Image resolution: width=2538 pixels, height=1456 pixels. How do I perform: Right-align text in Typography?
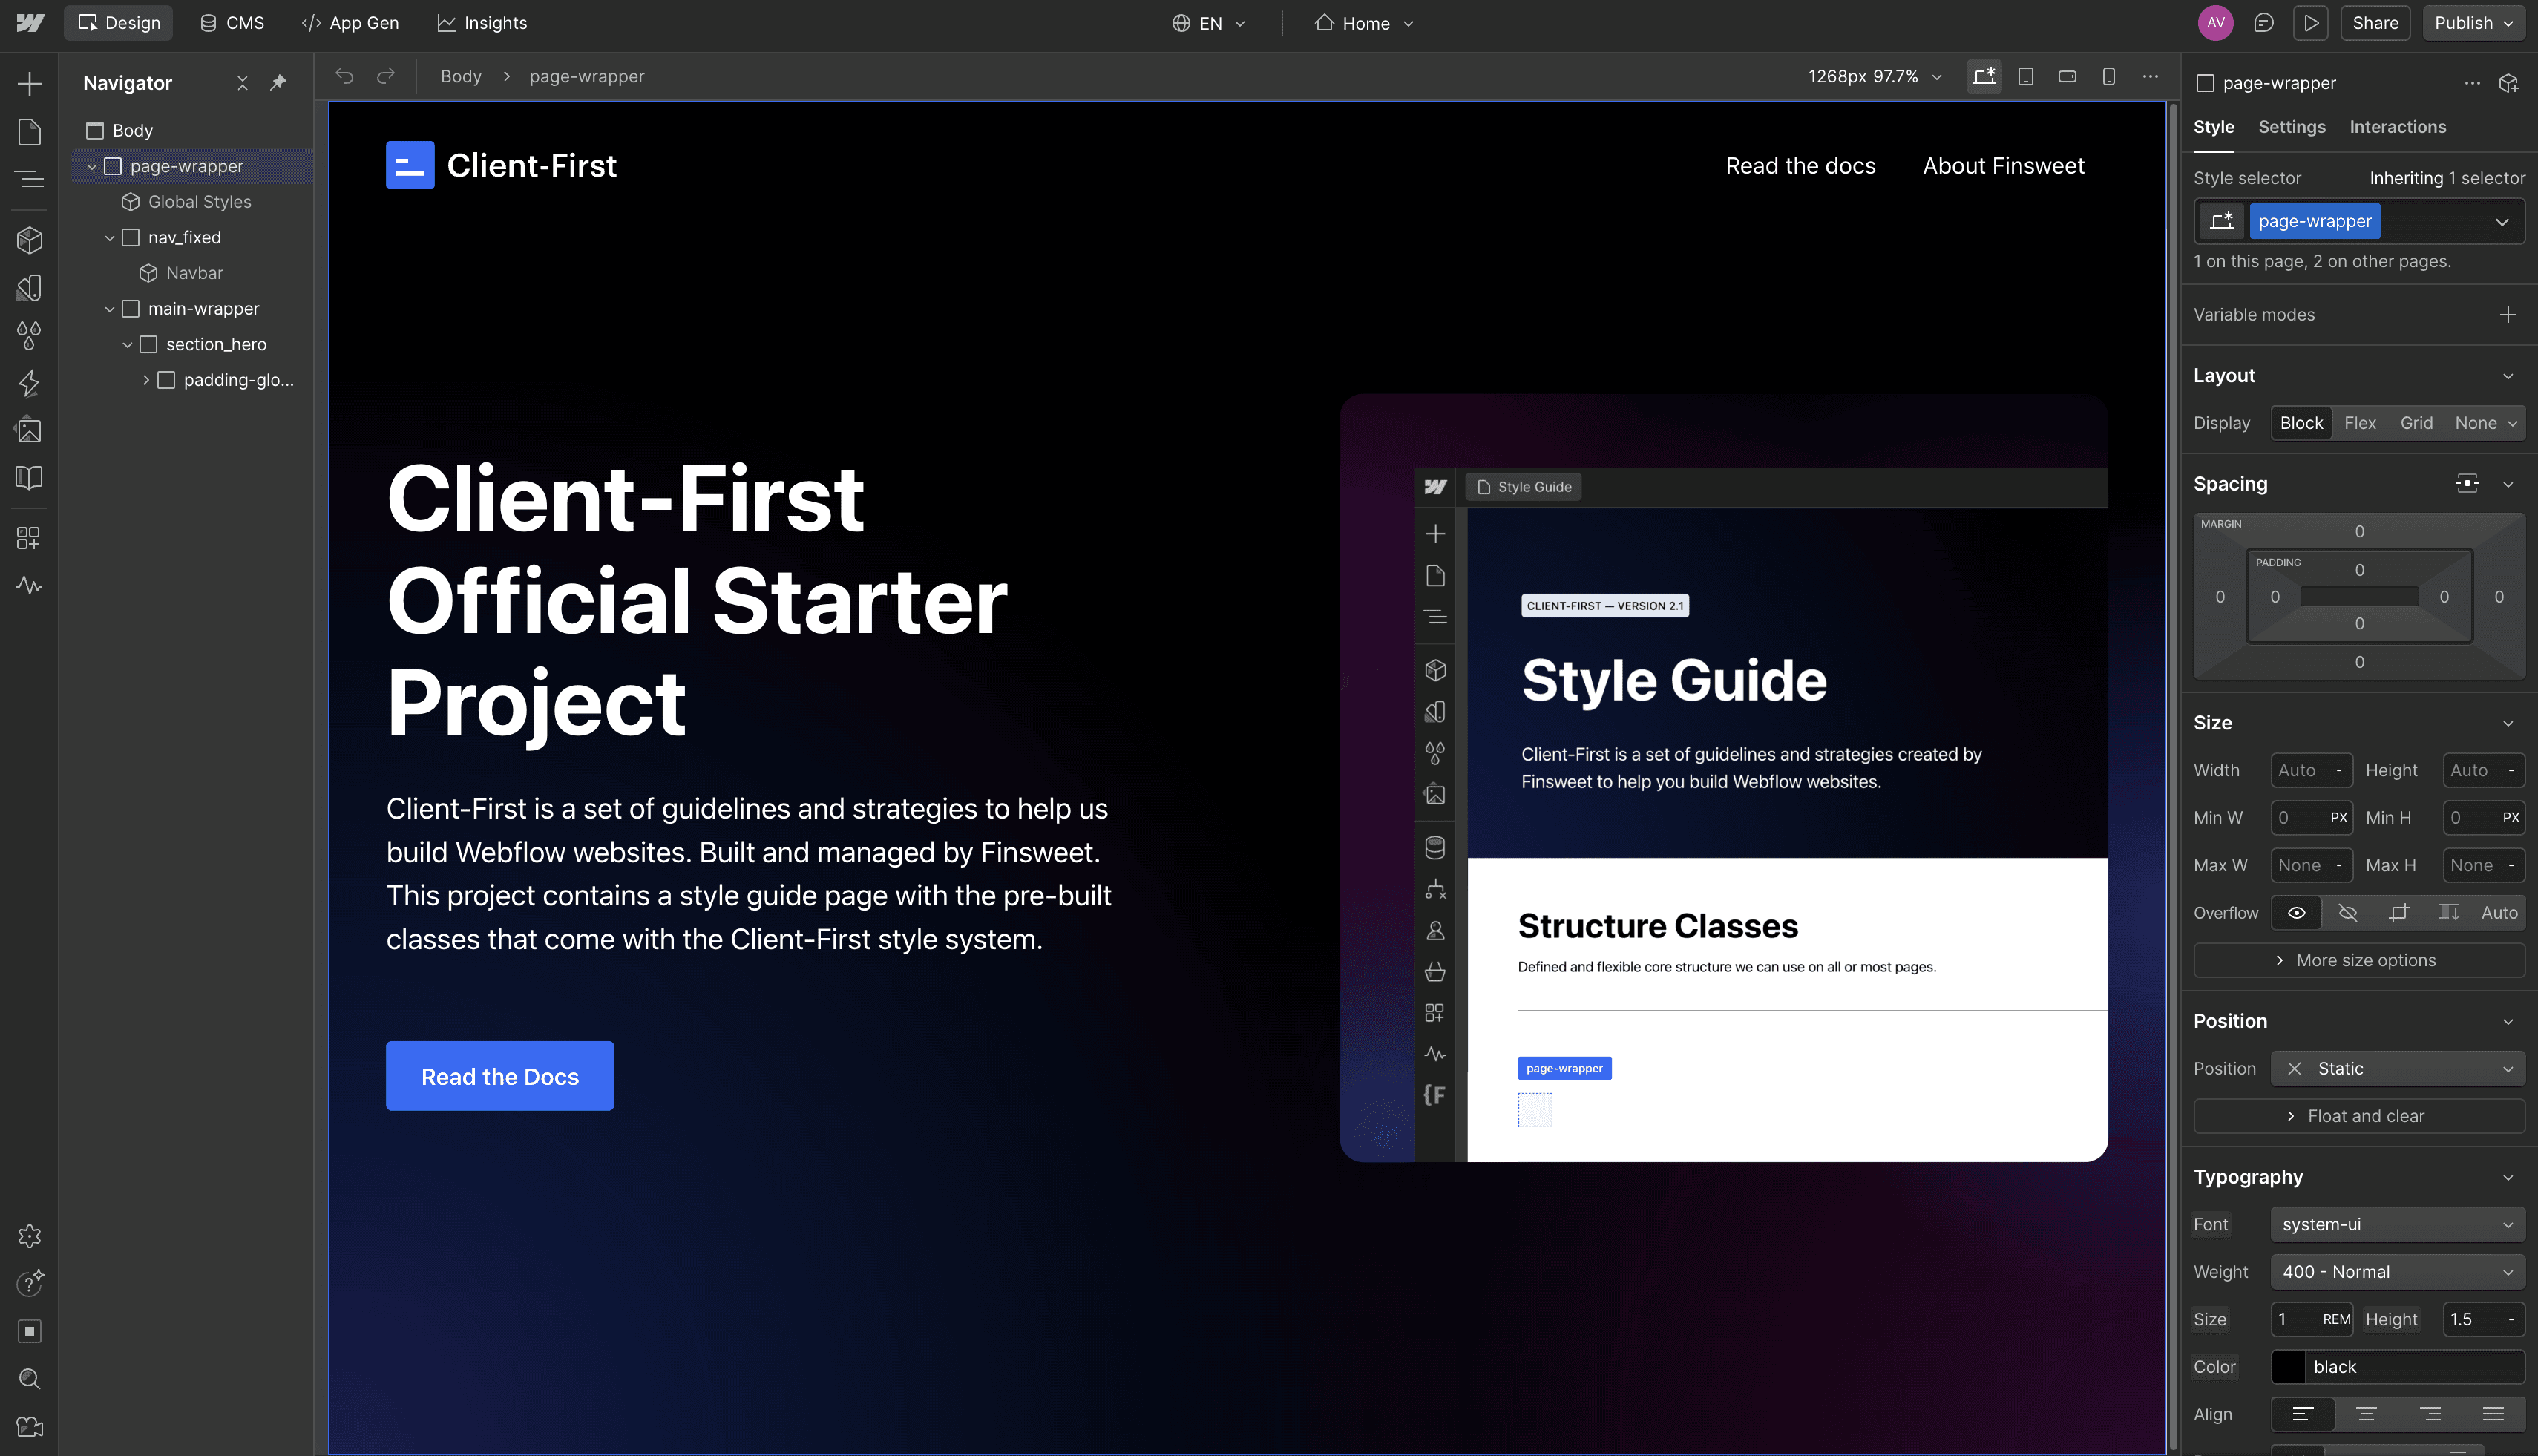[2430, 1414]
